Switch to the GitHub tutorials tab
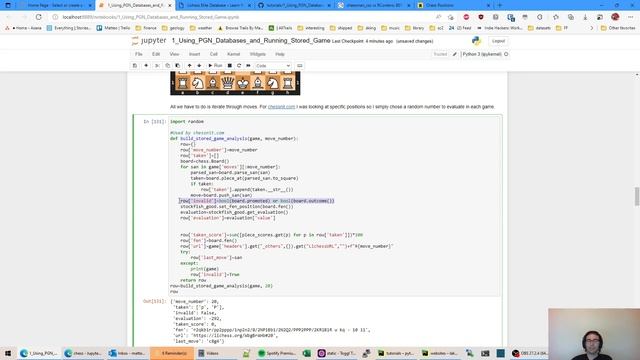 294,5
